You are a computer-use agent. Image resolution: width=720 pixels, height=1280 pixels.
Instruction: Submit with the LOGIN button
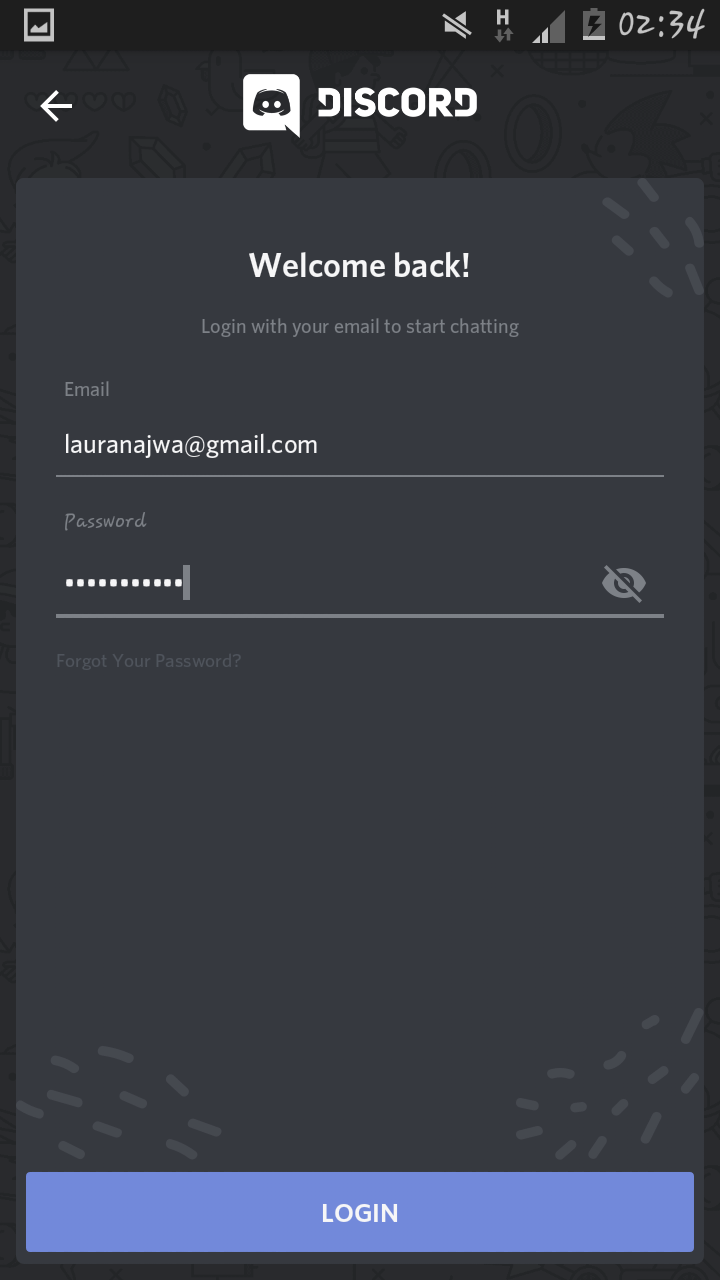point(360,1212)
